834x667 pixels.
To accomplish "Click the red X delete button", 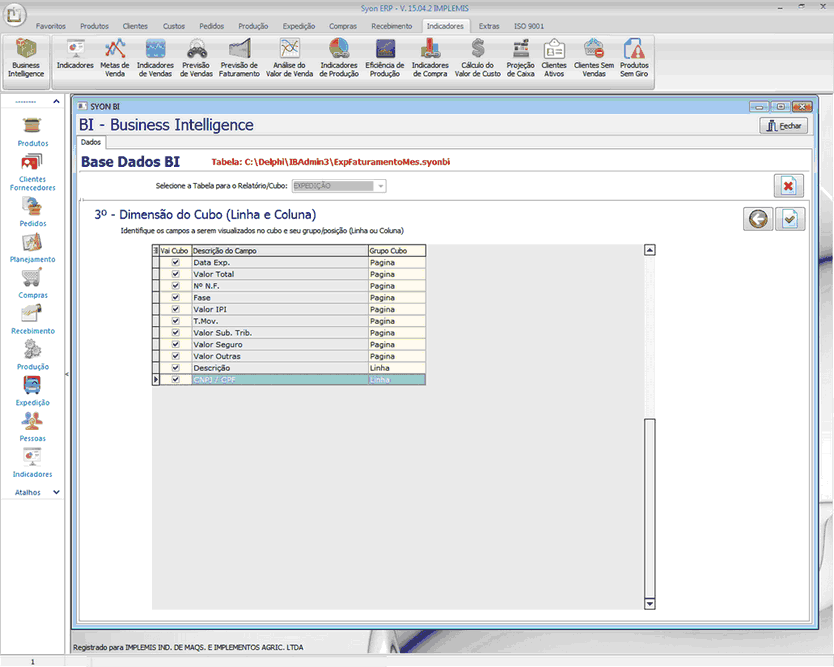I will coord(788,186).
